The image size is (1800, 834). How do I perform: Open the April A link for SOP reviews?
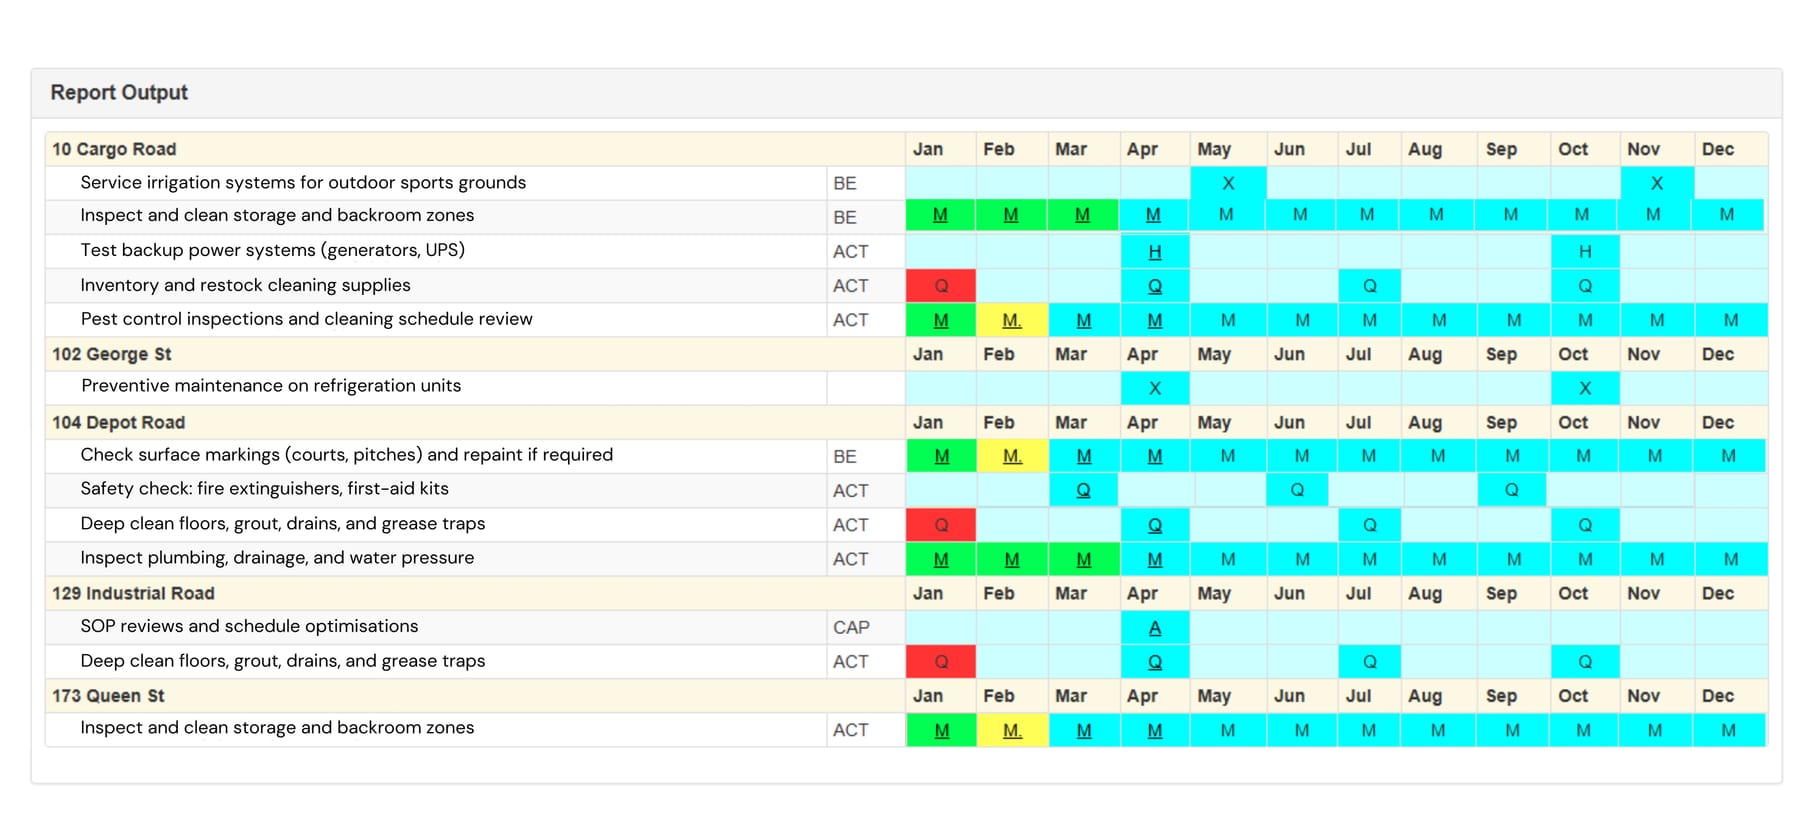[x=1155, y=628]
